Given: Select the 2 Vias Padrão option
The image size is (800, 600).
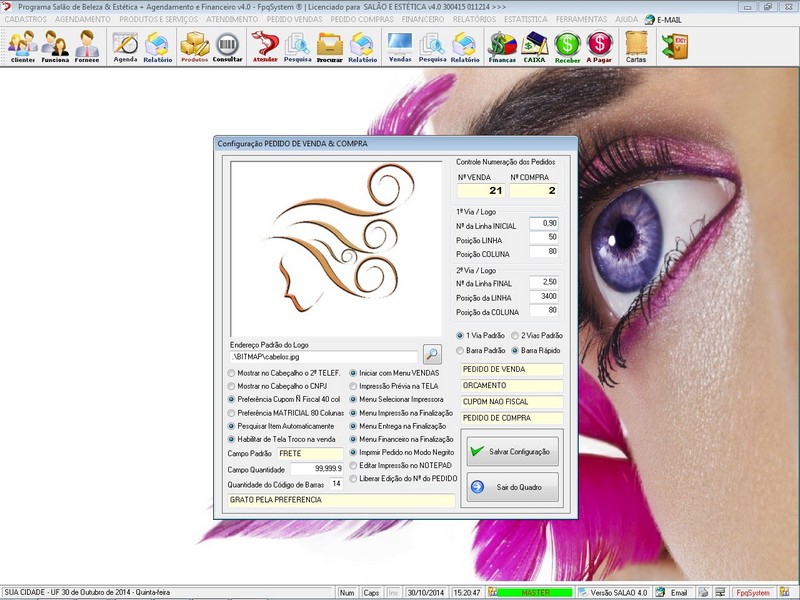Looking at the screenshot, I should click(515, 335).
